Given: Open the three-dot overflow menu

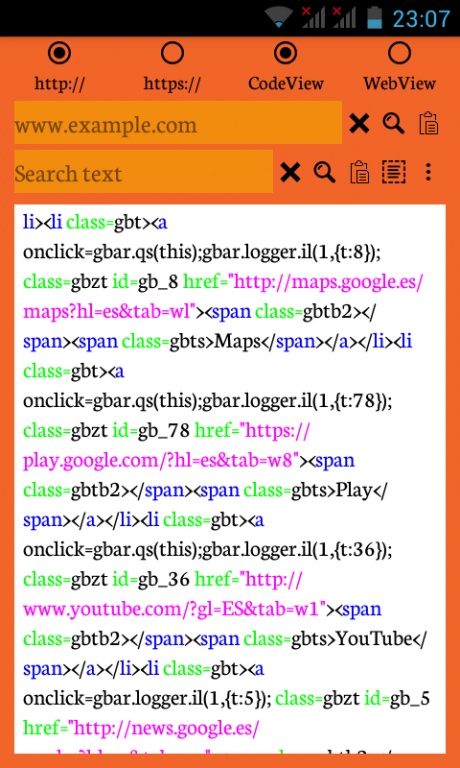Looking at the screenshot, I should (x=428, y=172).
